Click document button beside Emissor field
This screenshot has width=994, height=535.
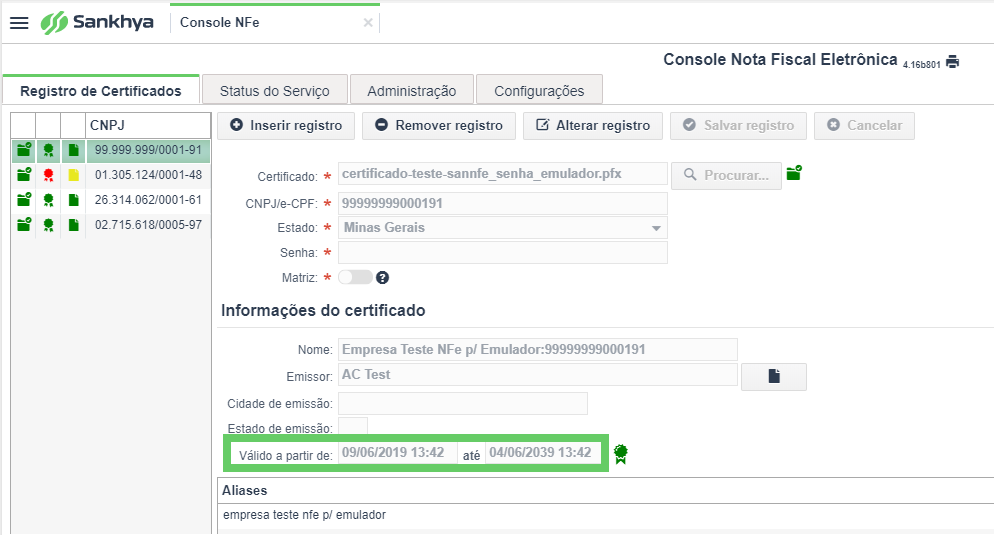tap(773, 377)
